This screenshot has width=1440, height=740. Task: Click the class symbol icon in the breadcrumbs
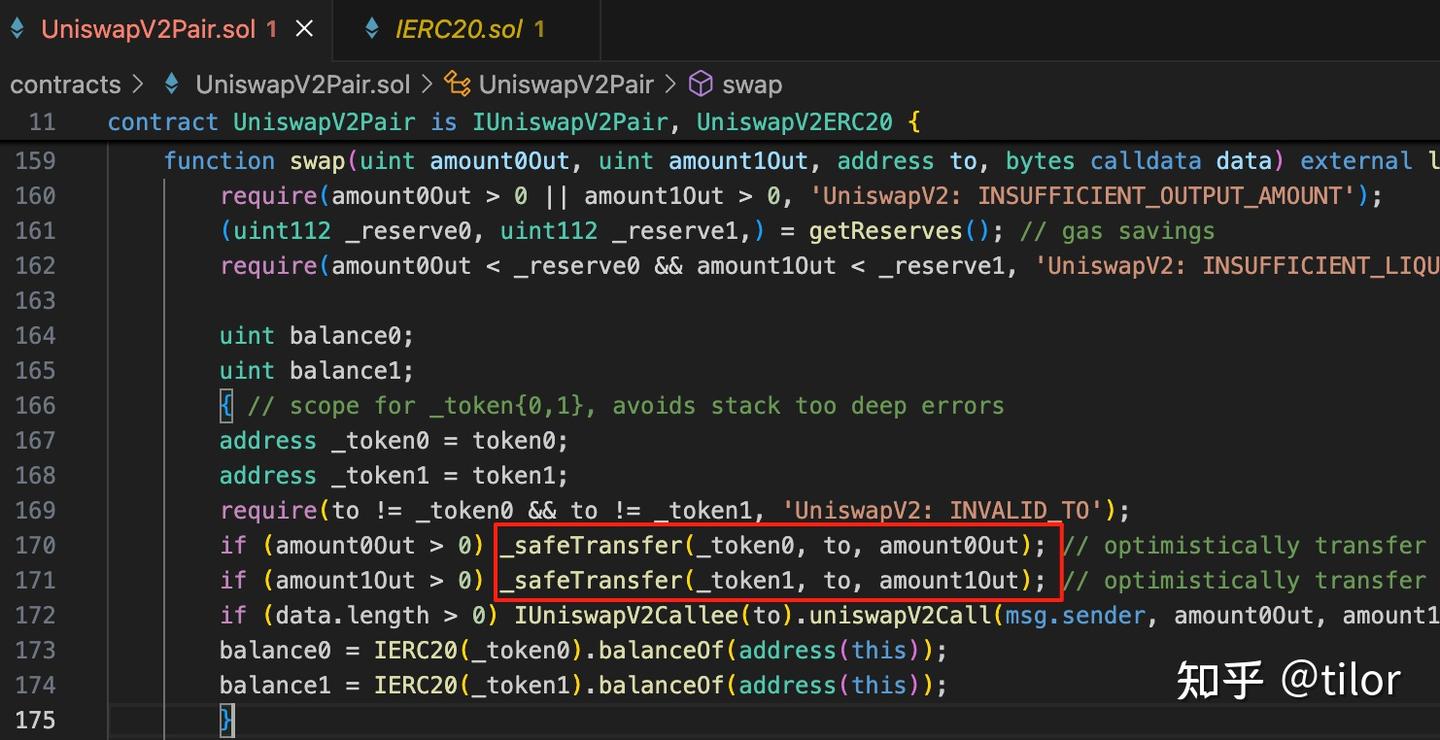pos(457,84)
